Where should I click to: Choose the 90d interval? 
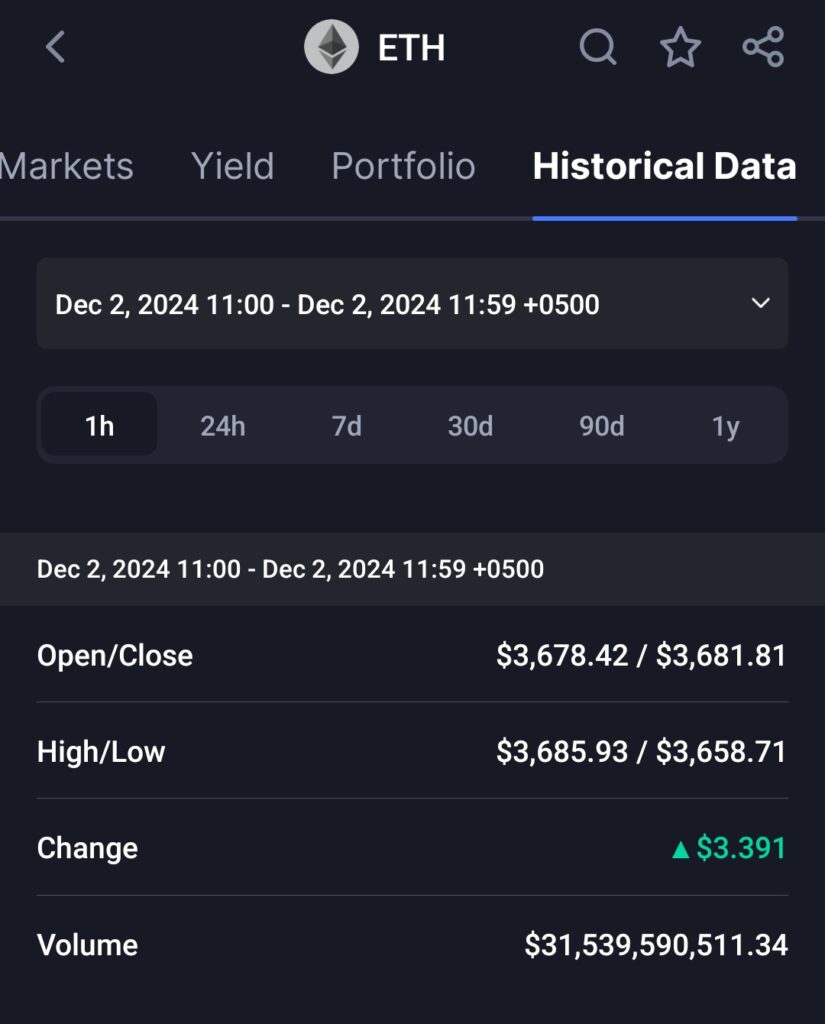(x=601, y=426)
